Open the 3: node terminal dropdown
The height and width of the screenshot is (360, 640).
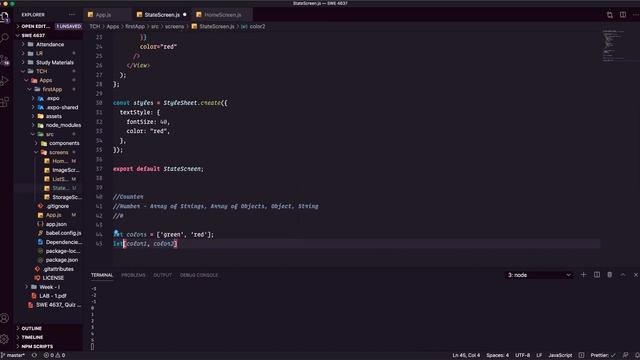pos(539,275)
